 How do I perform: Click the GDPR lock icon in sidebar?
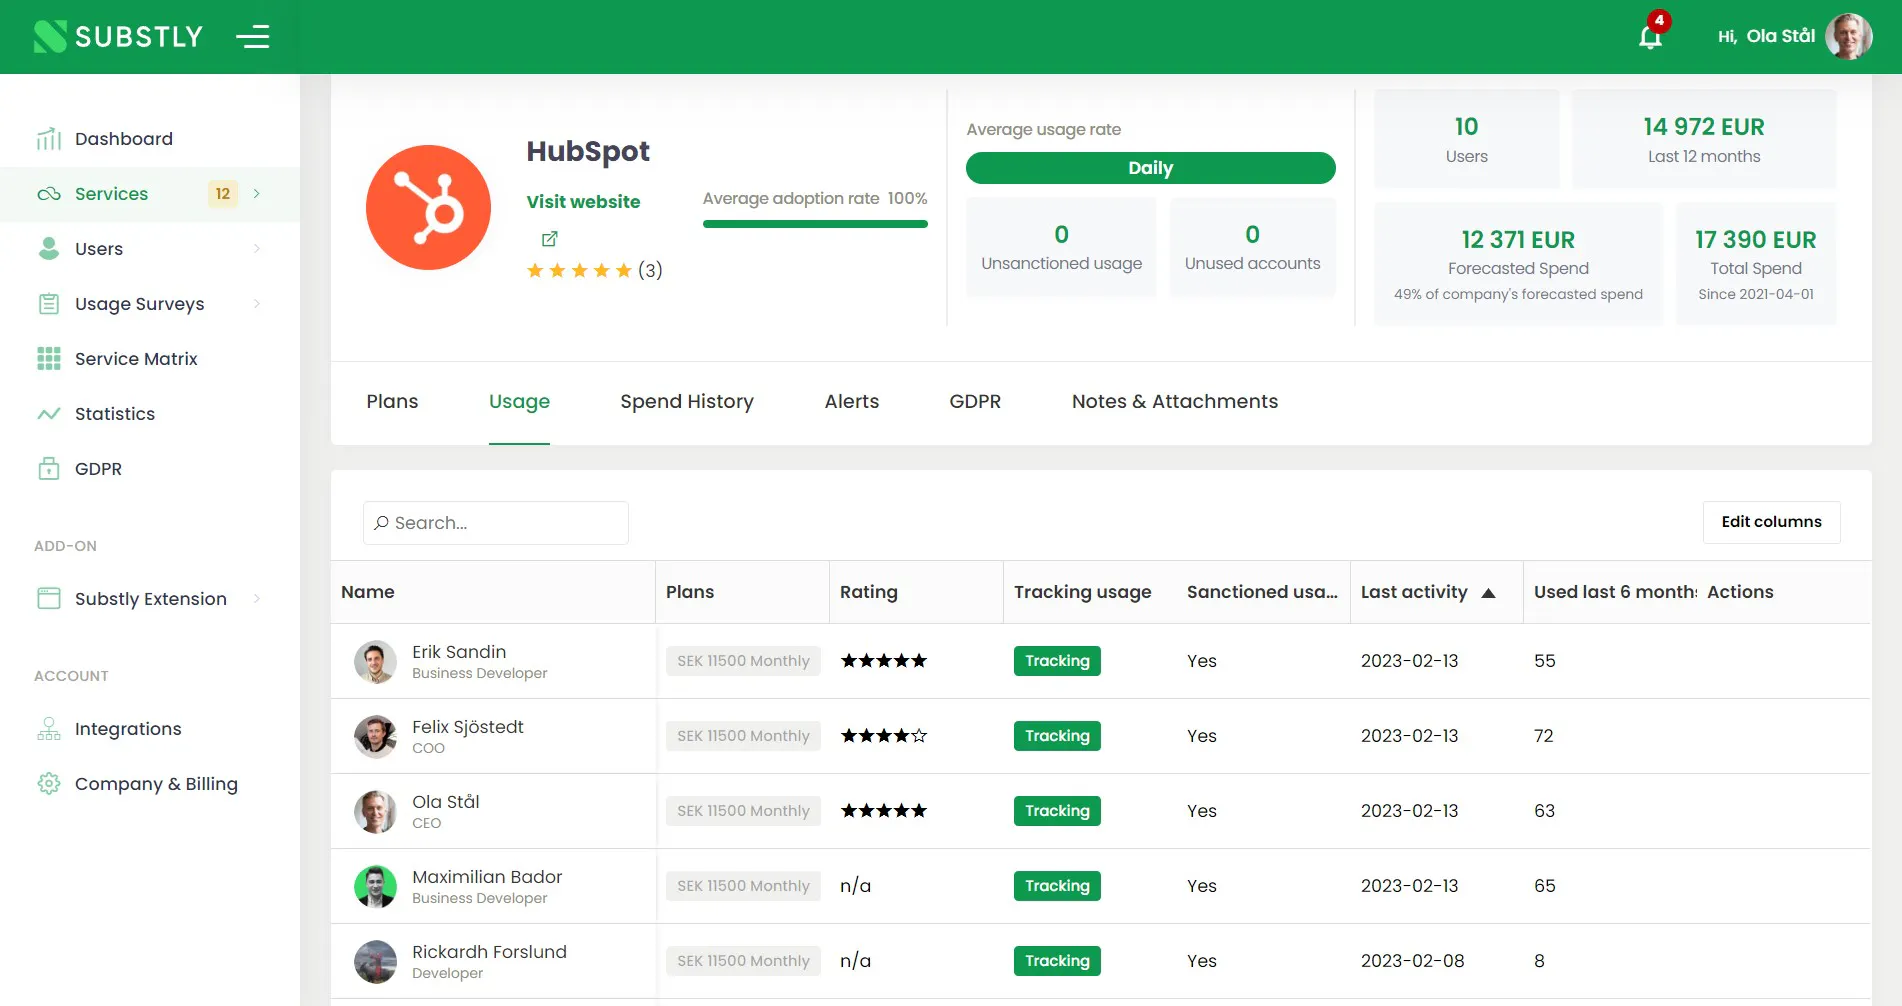point(49,469)
